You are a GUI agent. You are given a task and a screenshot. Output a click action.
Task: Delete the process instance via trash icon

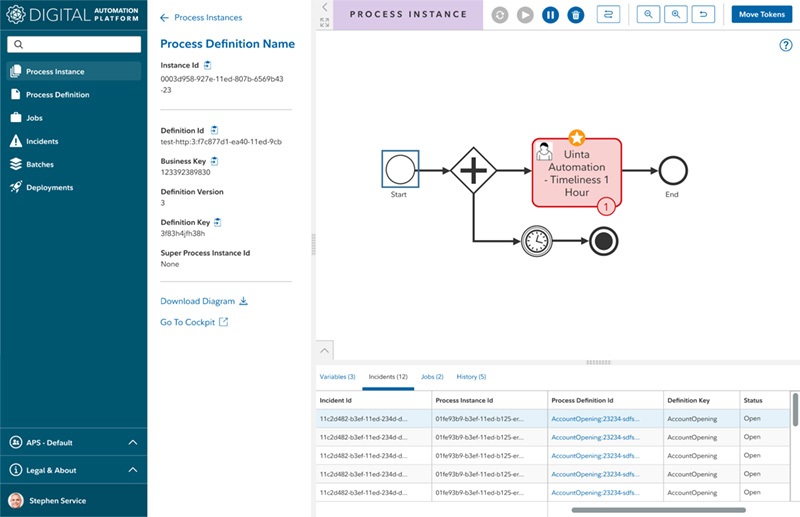575,15
